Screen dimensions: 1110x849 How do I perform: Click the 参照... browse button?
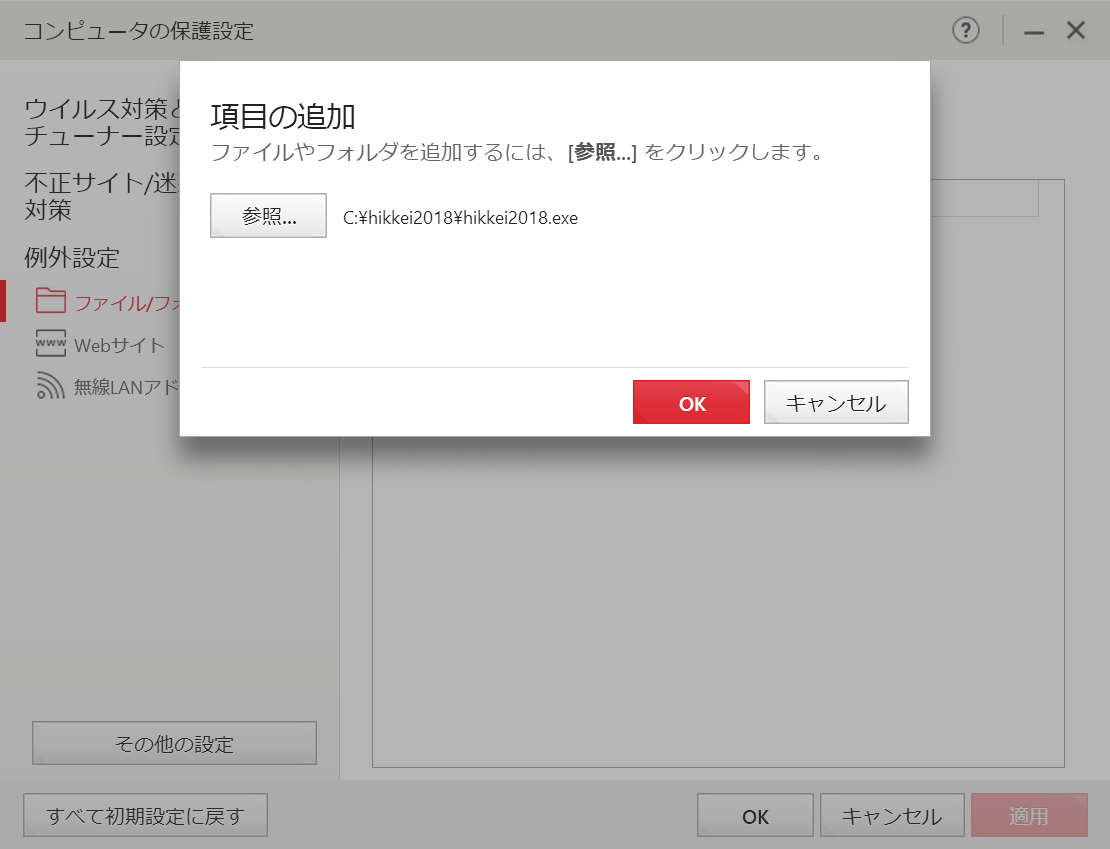(x=268, y=216)
